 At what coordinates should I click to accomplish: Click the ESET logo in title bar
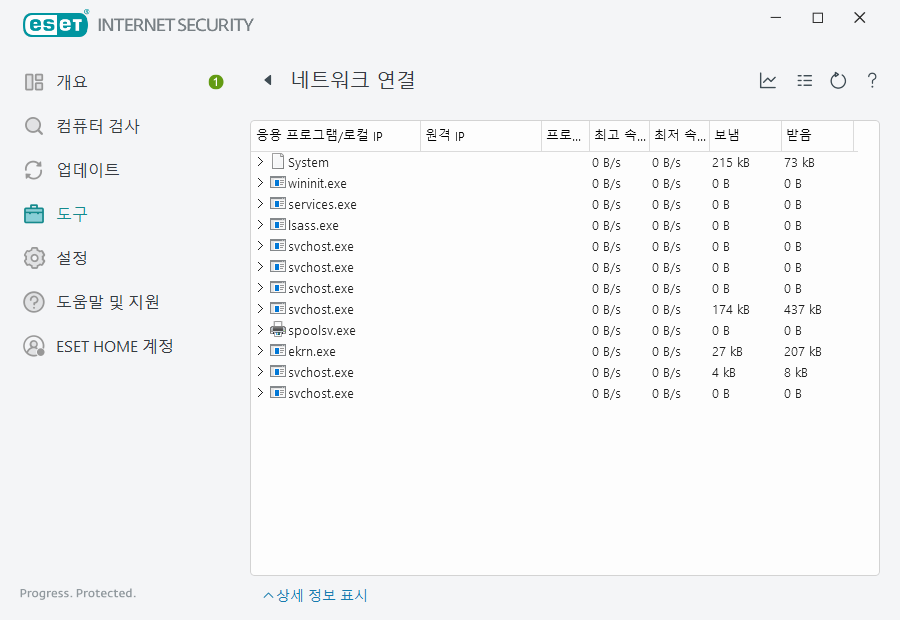pyautogui.click(x=56, y=24)
